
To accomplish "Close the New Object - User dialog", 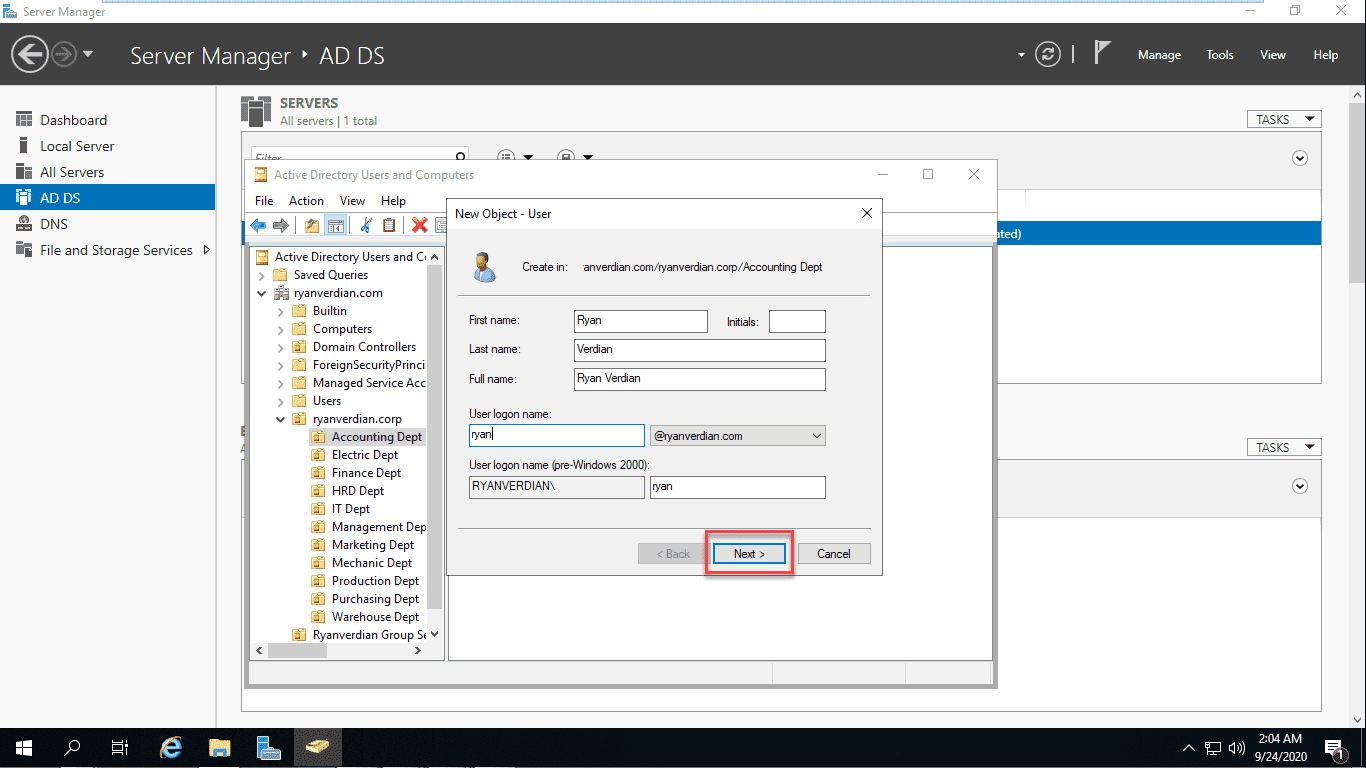I will [867, 213].
